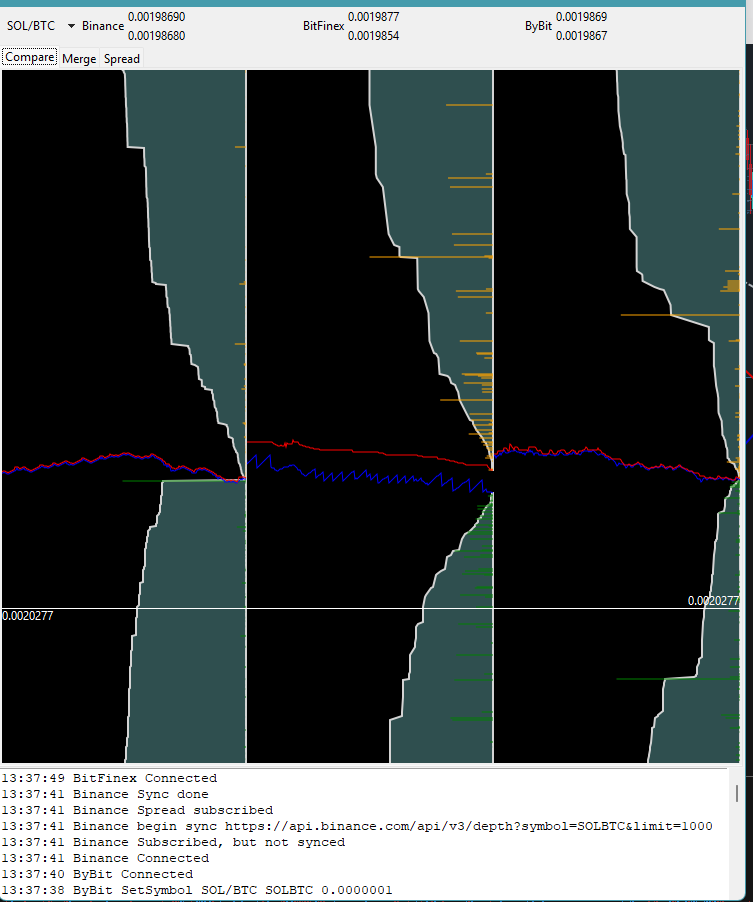Click the Binance depth API URL in log
The height and width of the screenshot is (902, 753).
coord(468,827)
